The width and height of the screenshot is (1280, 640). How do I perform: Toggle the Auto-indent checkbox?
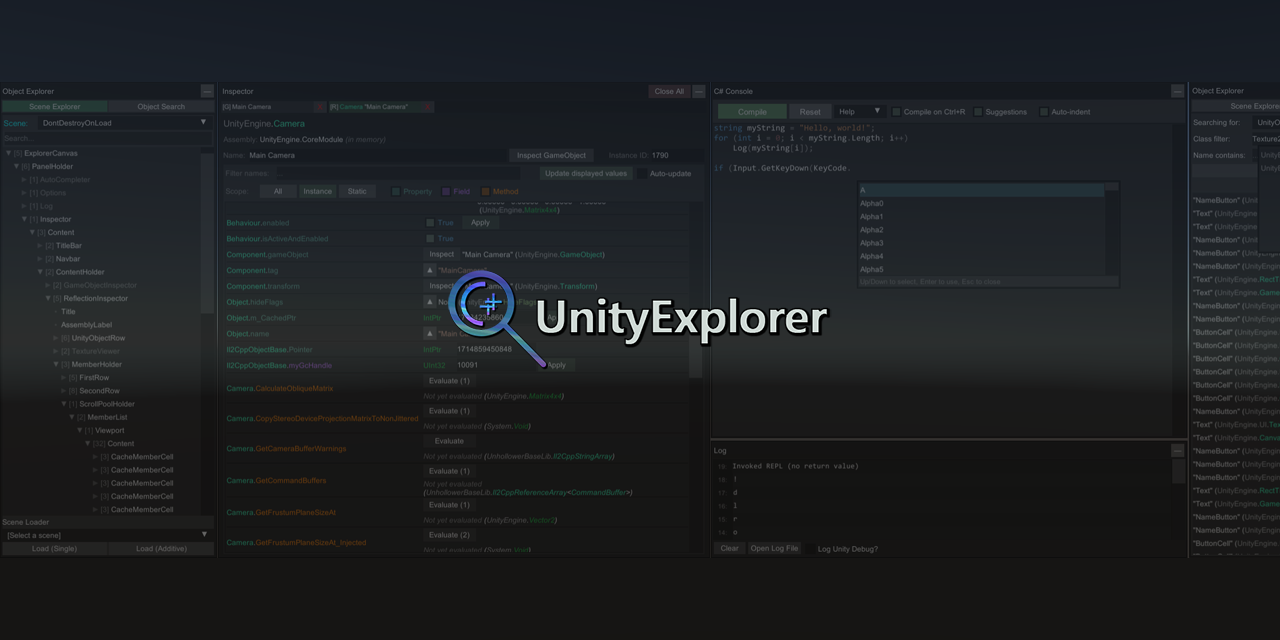(x=1044, y=112)
